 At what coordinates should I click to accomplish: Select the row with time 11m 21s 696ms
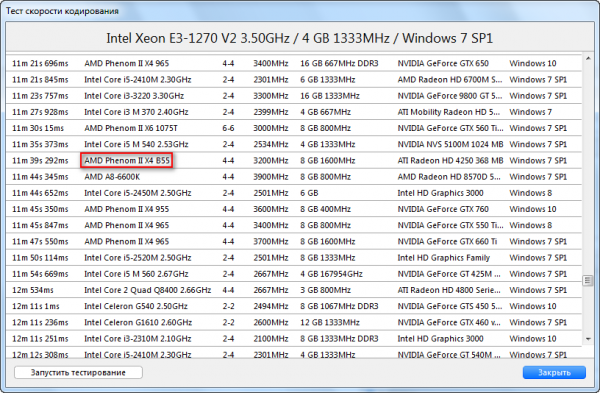(x=294, y=63)
